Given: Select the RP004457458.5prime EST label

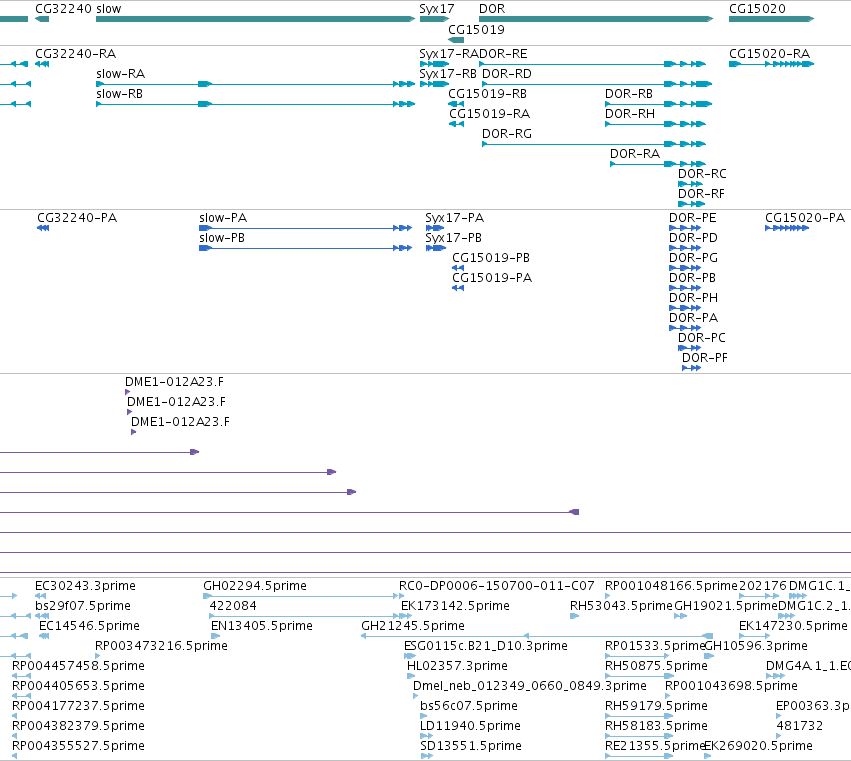Looking at the screenshot, I should coord(79,666).
